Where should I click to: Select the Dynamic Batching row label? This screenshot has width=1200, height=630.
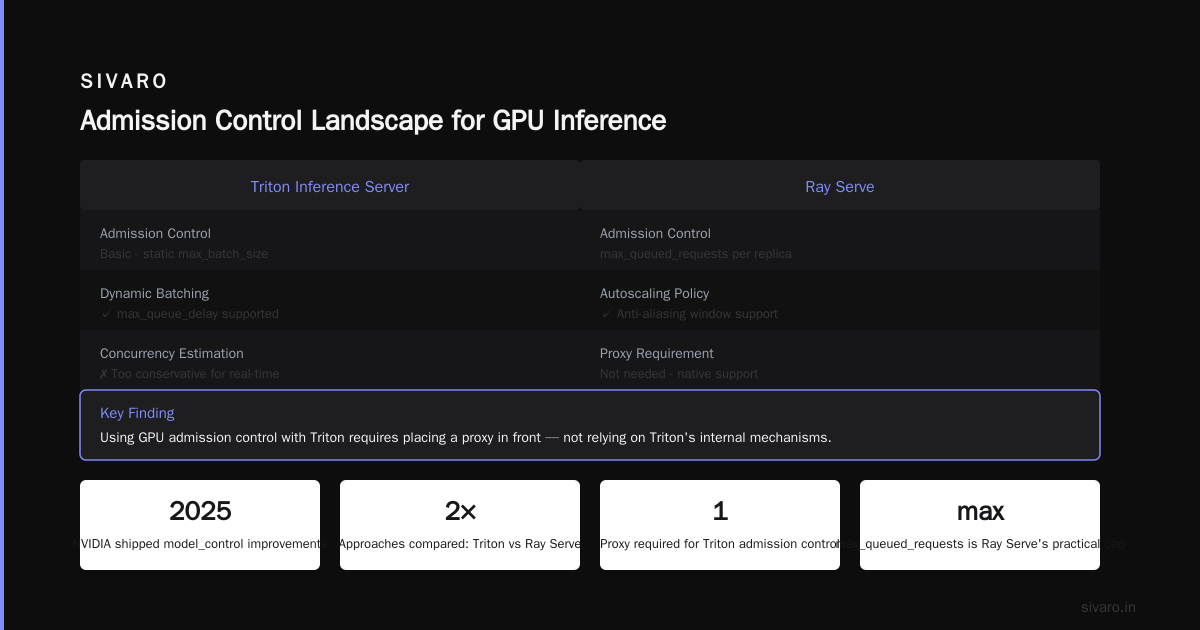pyautogui.click(x=154, y=293)
